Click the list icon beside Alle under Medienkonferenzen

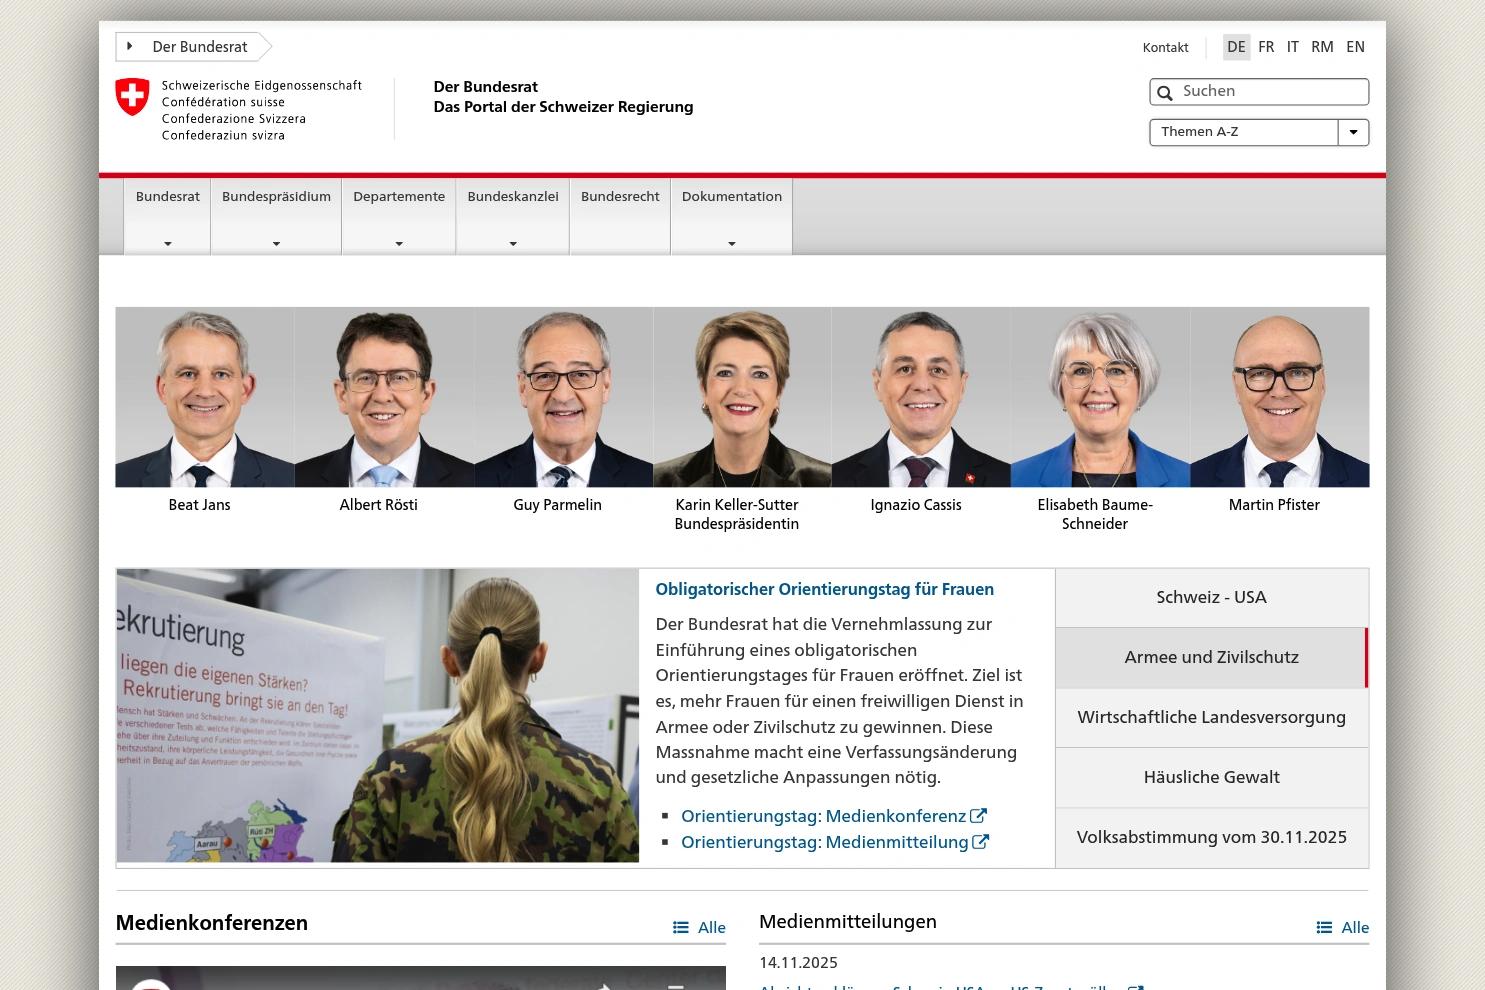(x=682, y=927)
